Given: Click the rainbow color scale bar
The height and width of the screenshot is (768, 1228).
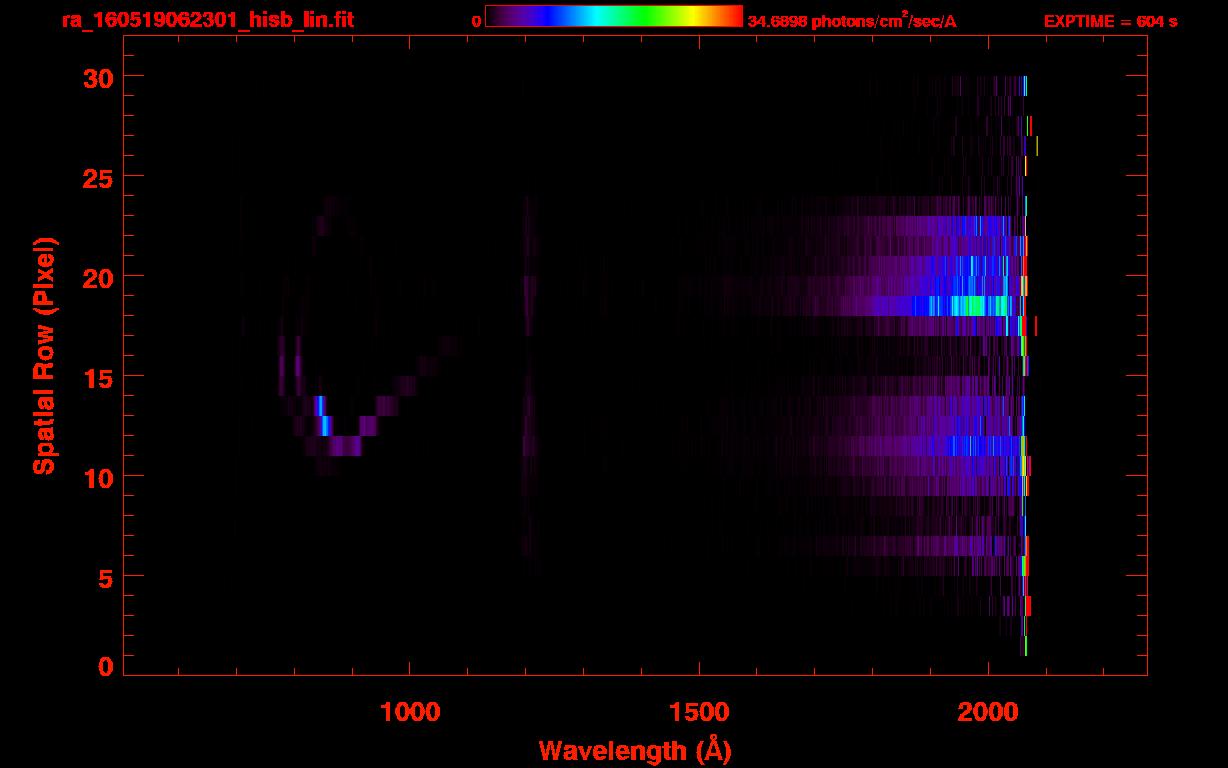Looking at the screenshot, I should click(x=614, y=16).
